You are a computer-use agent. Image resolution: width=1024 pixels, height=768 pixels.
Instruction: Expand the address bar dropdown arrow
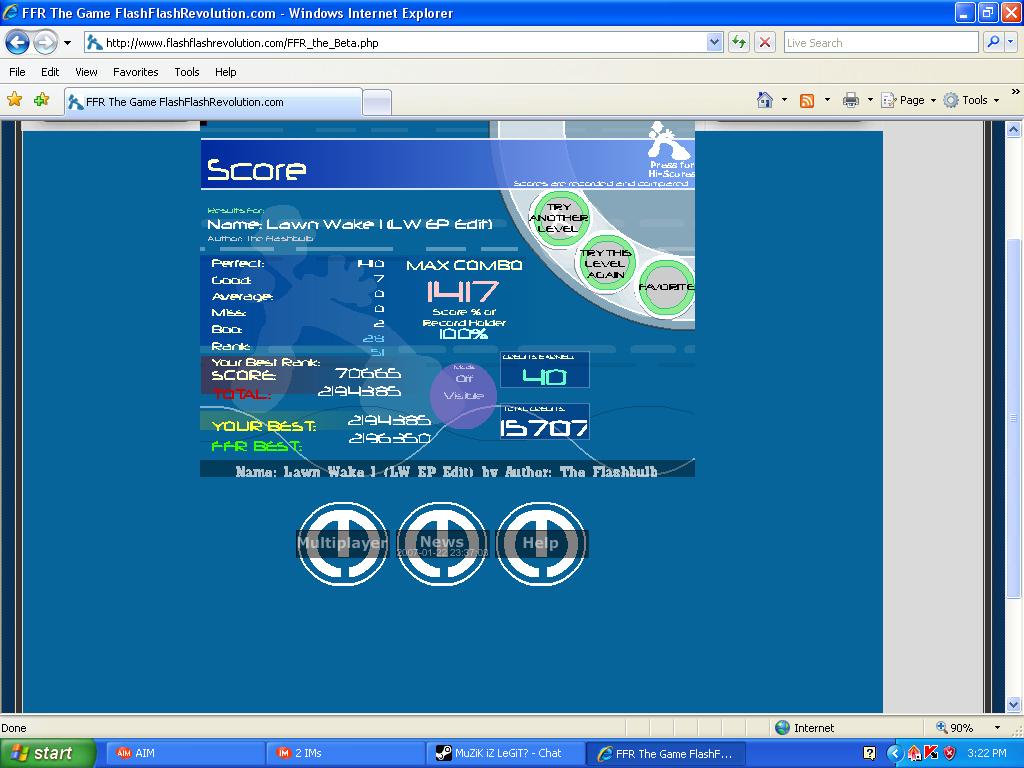pos(714,43)
